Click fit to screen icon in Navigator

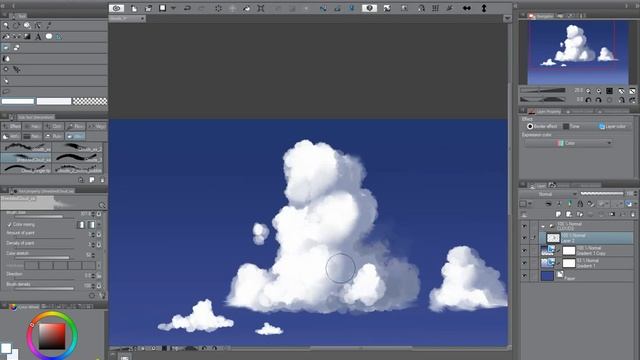click(621, 91)
